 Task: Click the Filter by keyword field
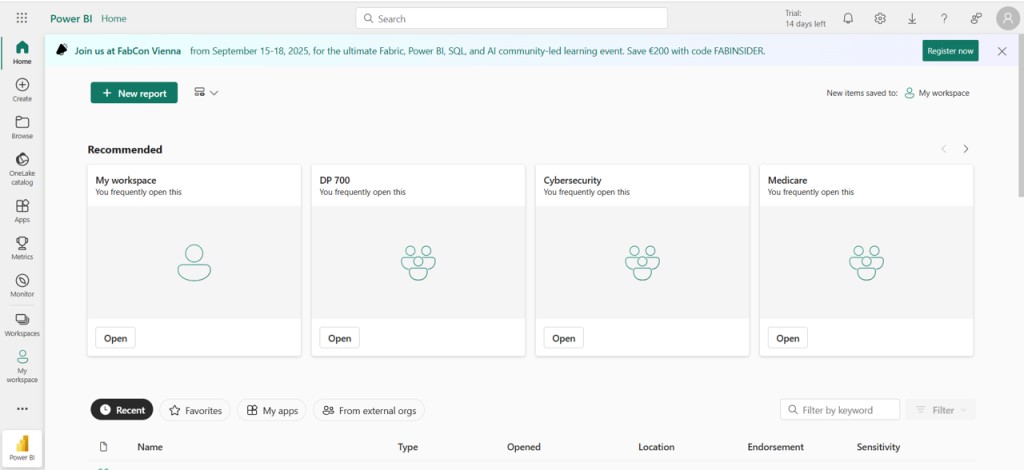840,410
